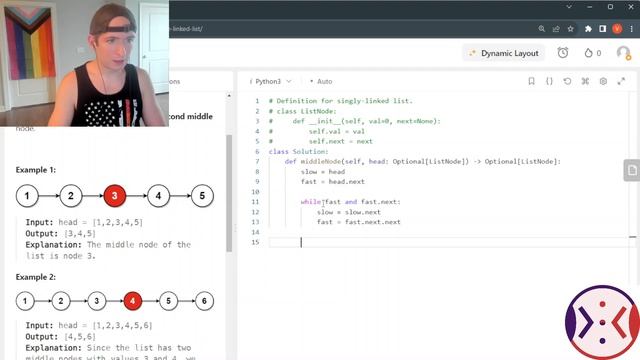Image resolution: width=640 pixels, height=360 pixels.
Task: Click the share page icon in address bar
Action: pyautogui.click(x=556, y=29)
